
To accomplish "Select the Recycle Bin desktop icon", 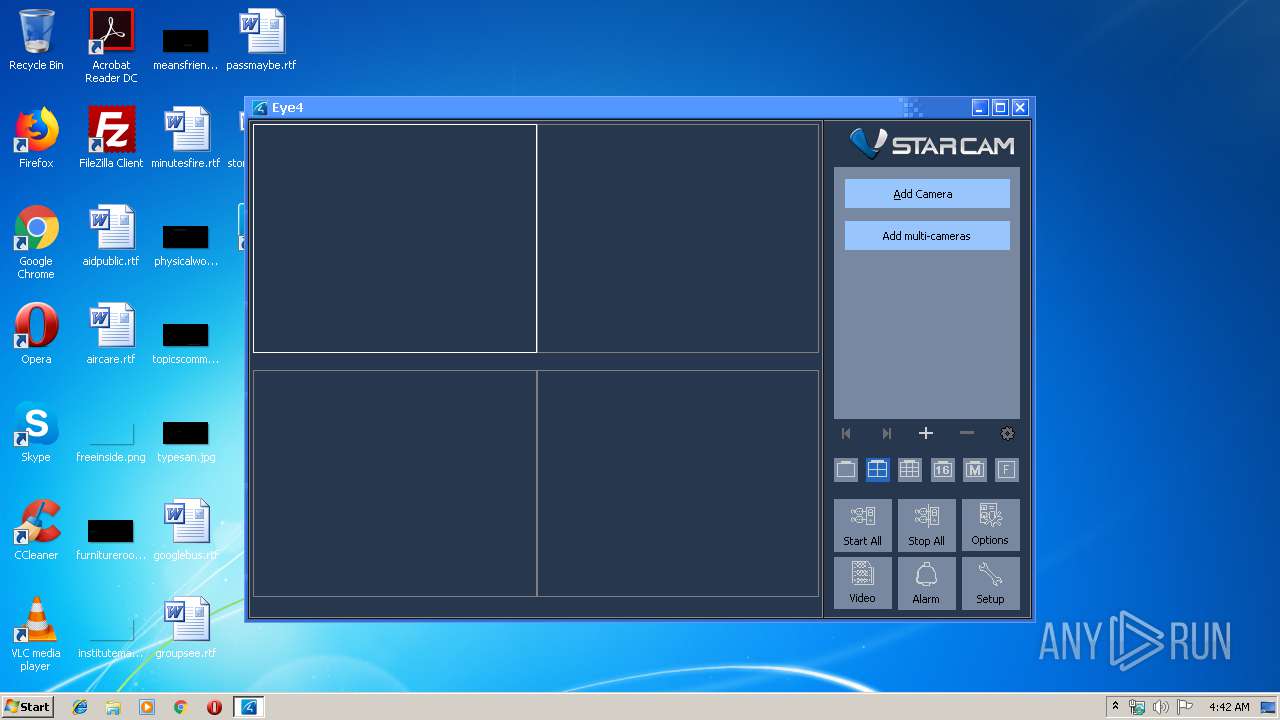I will (36, 40).
